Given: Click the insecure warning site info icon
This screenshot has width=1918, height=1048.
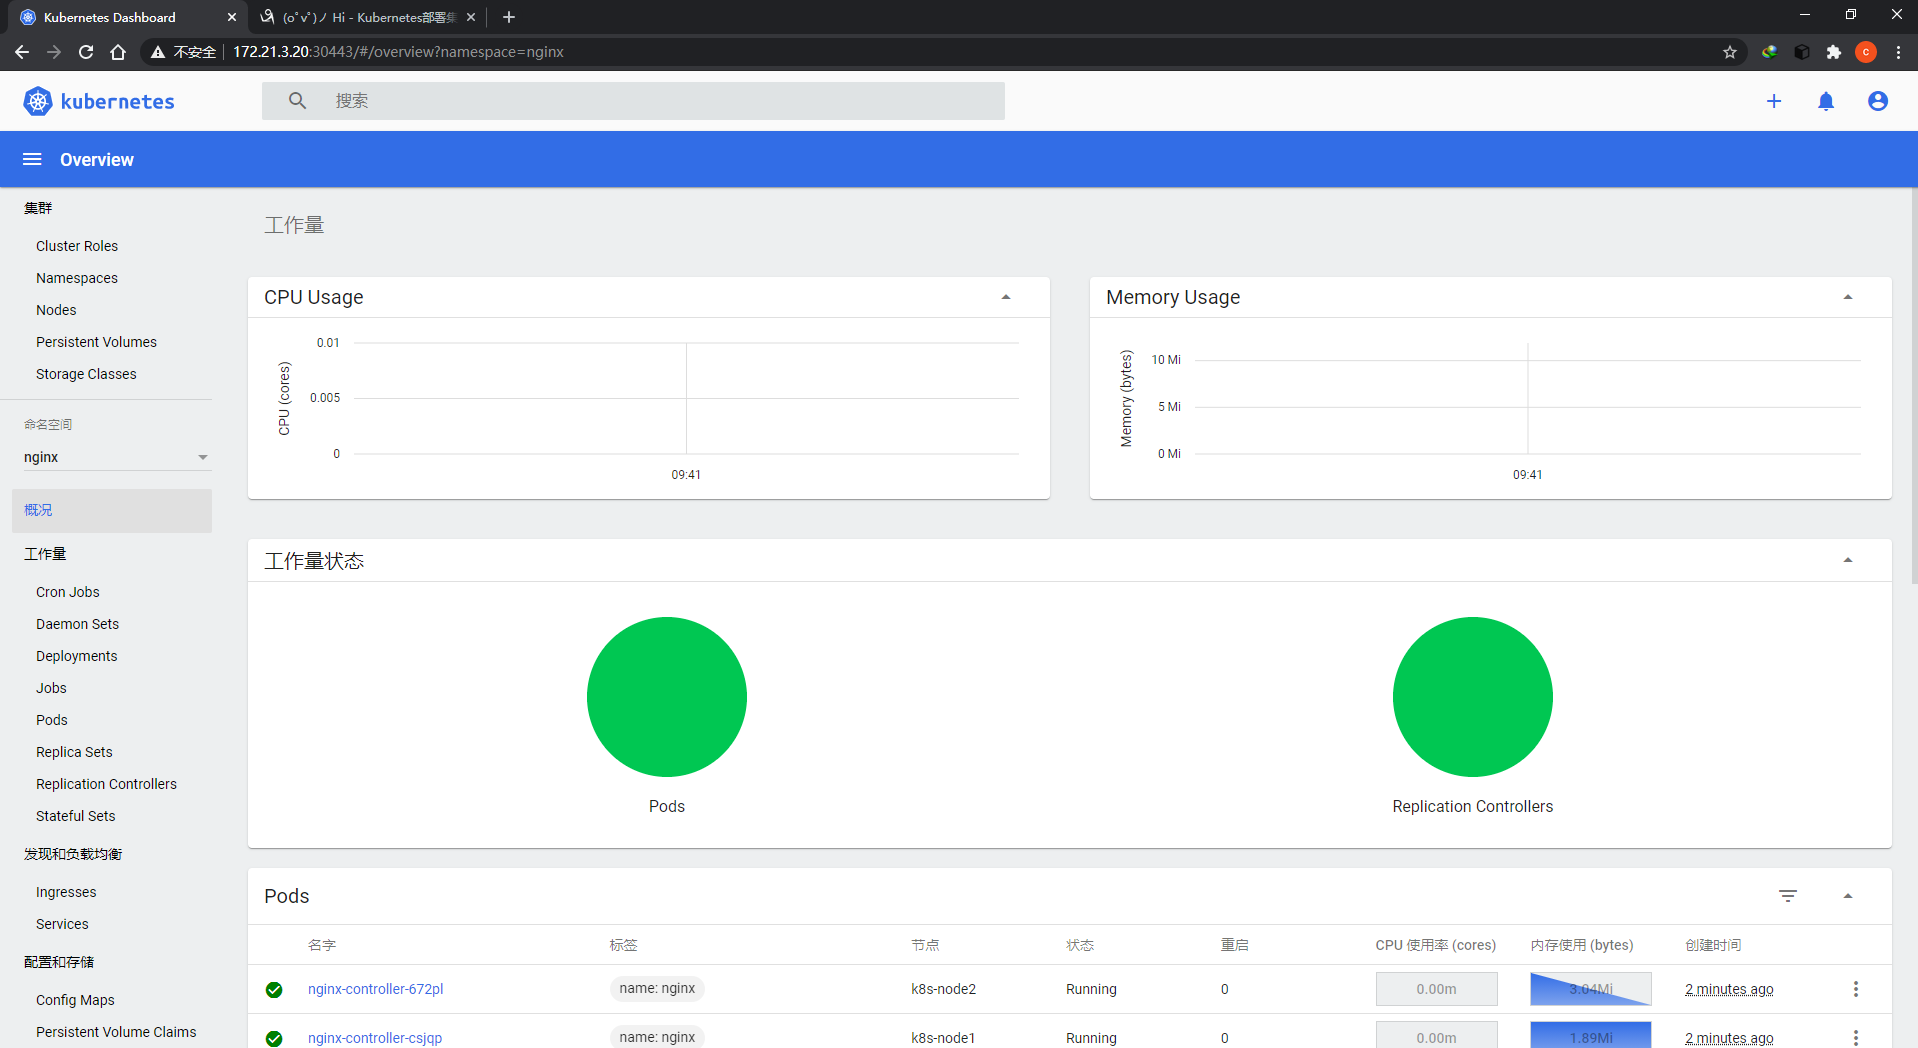Looking at the screenshot, I should 158,52.
